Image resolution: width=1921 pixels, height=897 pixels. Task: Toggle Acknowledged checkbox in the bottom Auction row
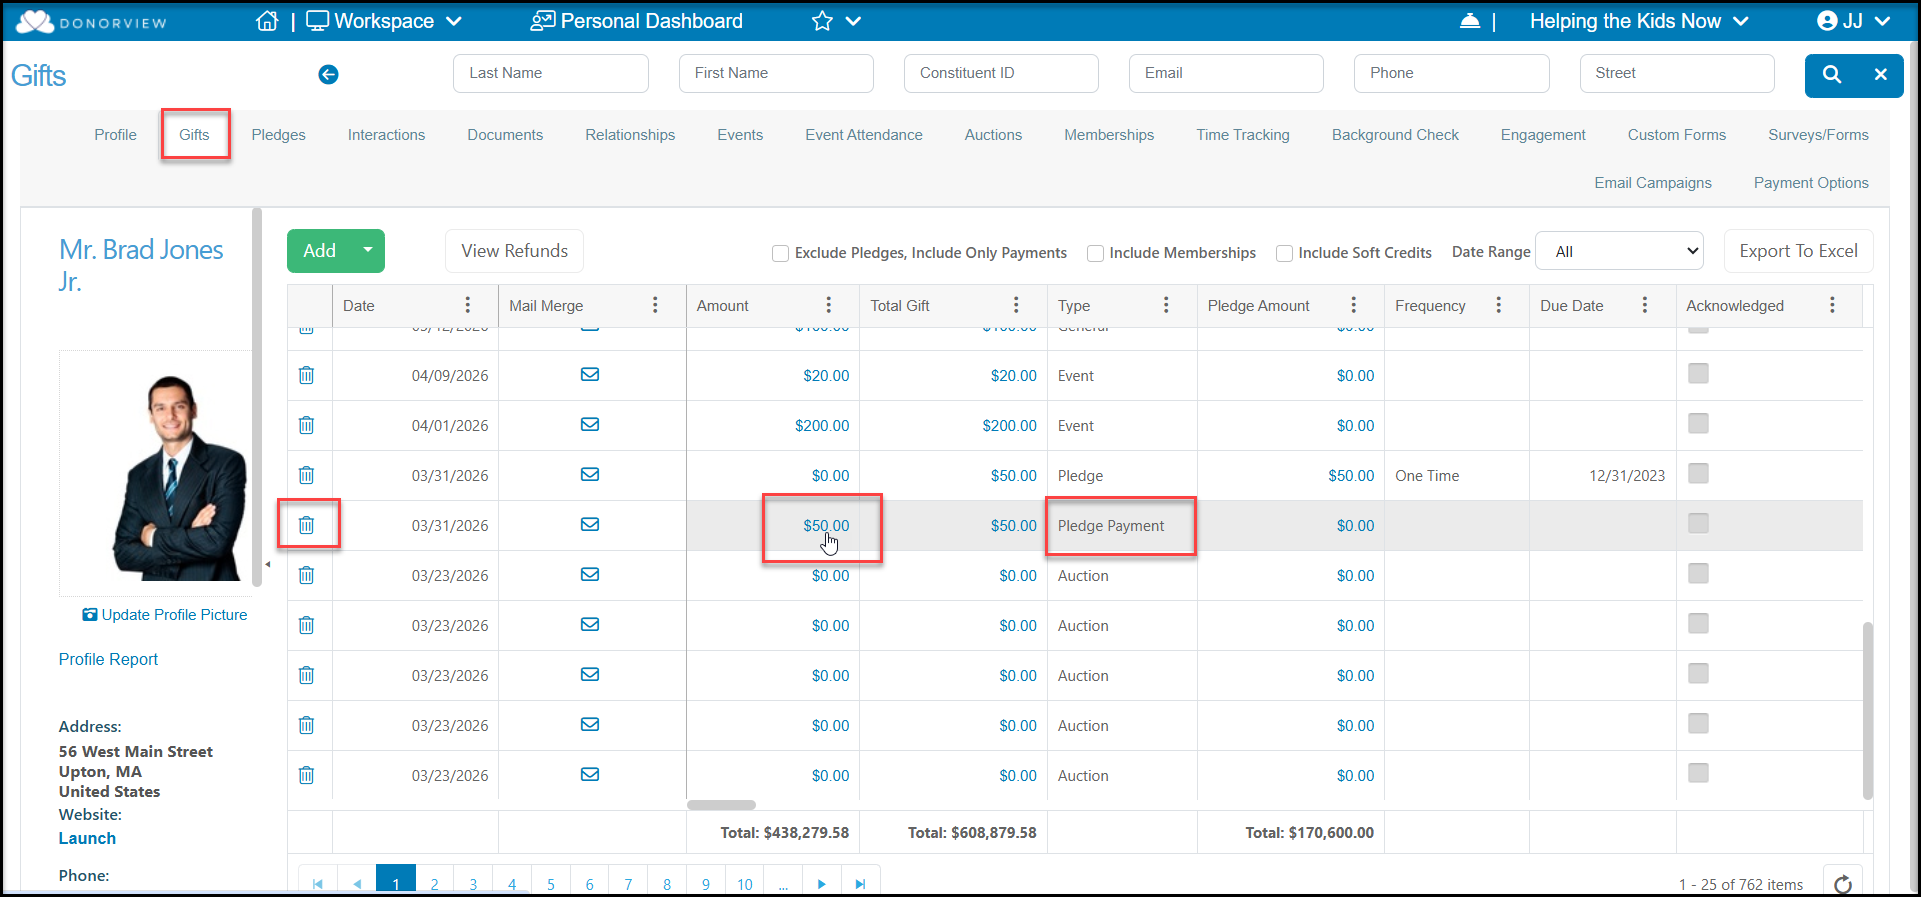coord(1698,773)
